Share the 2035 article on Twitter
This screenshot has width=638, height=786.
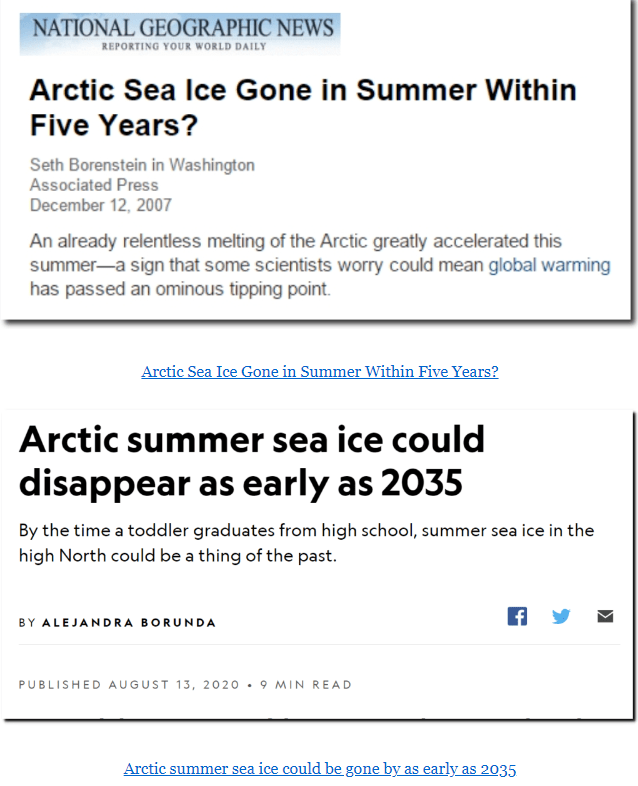(561, 616)
